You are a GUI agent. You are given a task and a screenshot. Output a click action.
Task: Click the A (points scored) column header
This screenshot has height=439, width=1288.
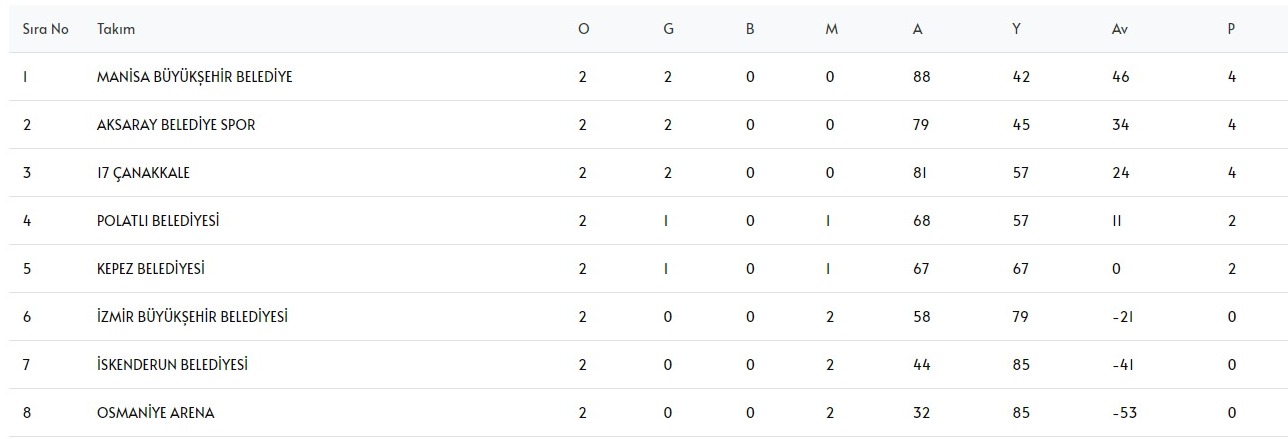point(917,29)
